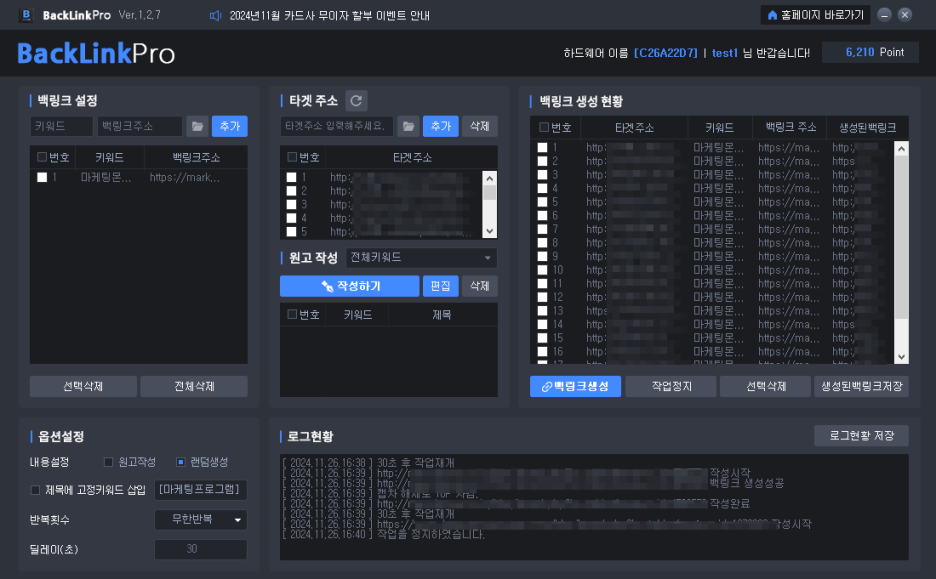936x579 pixels.
Task: Click the folder icon in target address panel
Action: [x=408, y=126]
